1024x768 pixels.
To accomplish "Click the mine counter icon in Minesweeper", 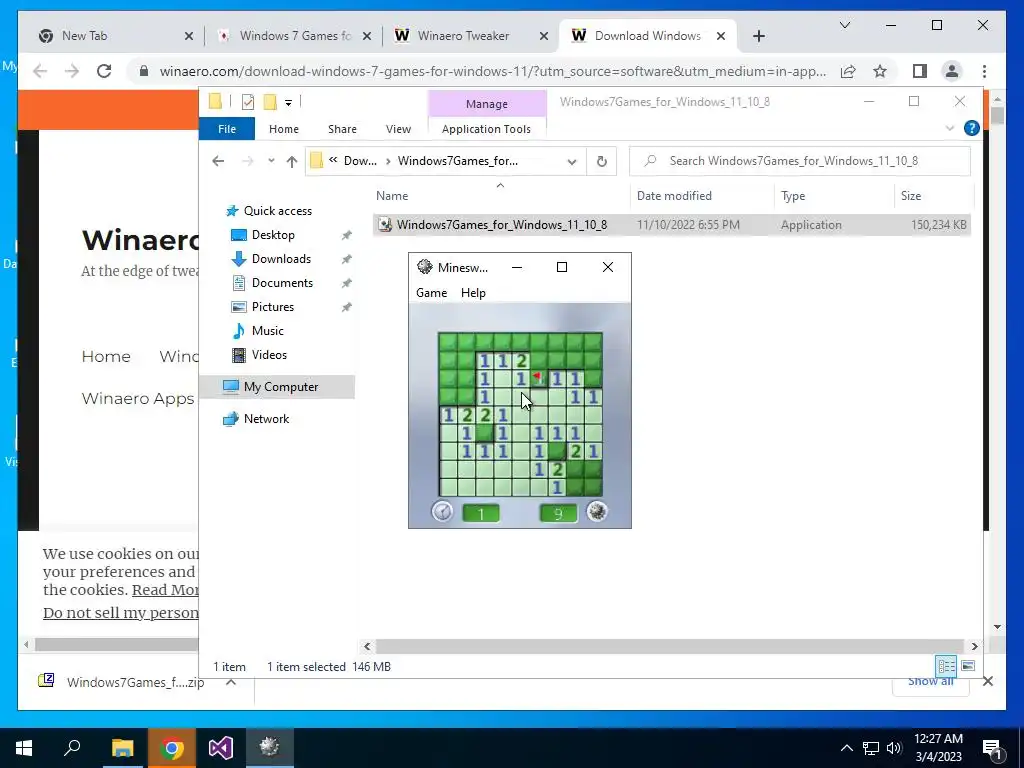I will tap(597, 511).
